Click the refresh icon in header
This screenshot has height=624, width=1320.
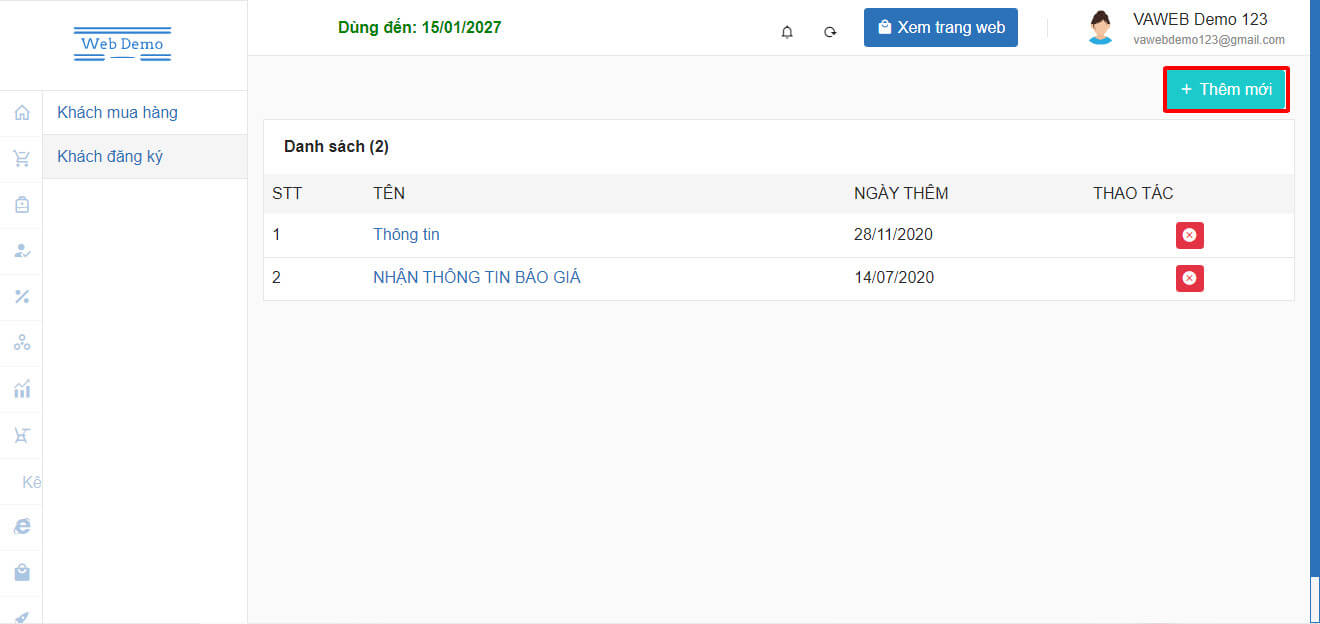(x=830, y=31)
